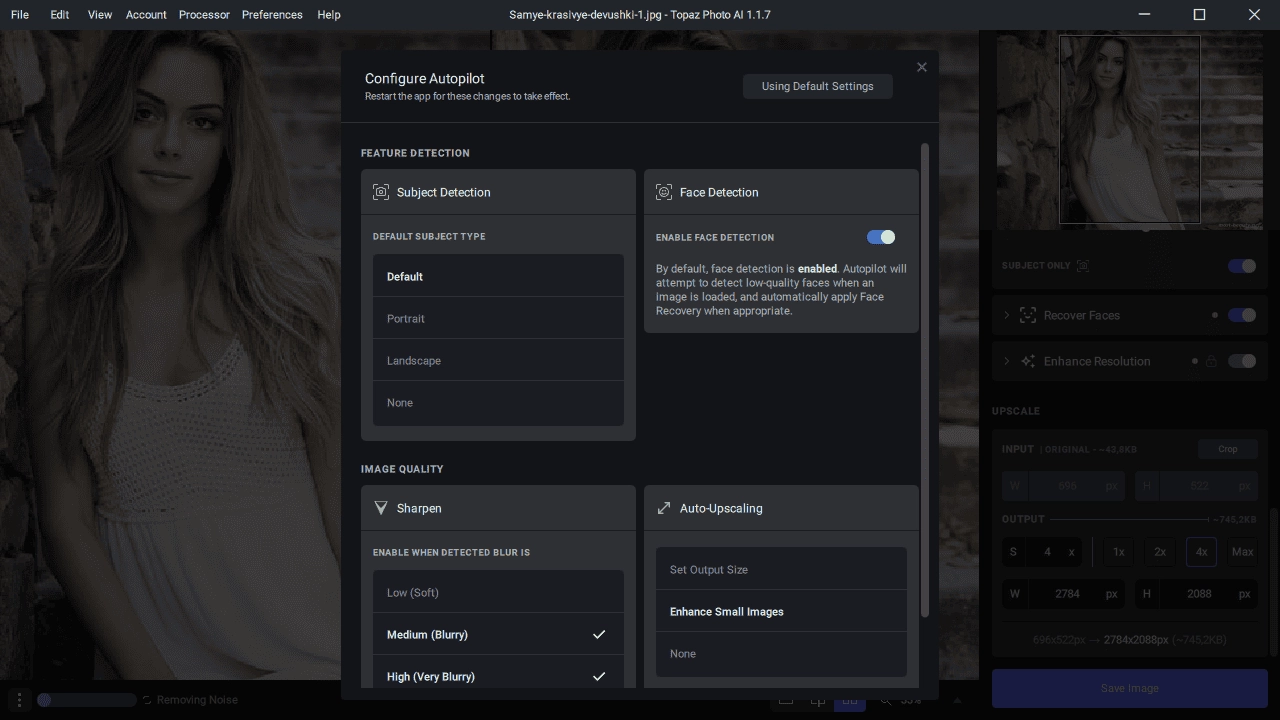Click the Subject Only camera icon
1280x720 pixels.
point(1083,266)
